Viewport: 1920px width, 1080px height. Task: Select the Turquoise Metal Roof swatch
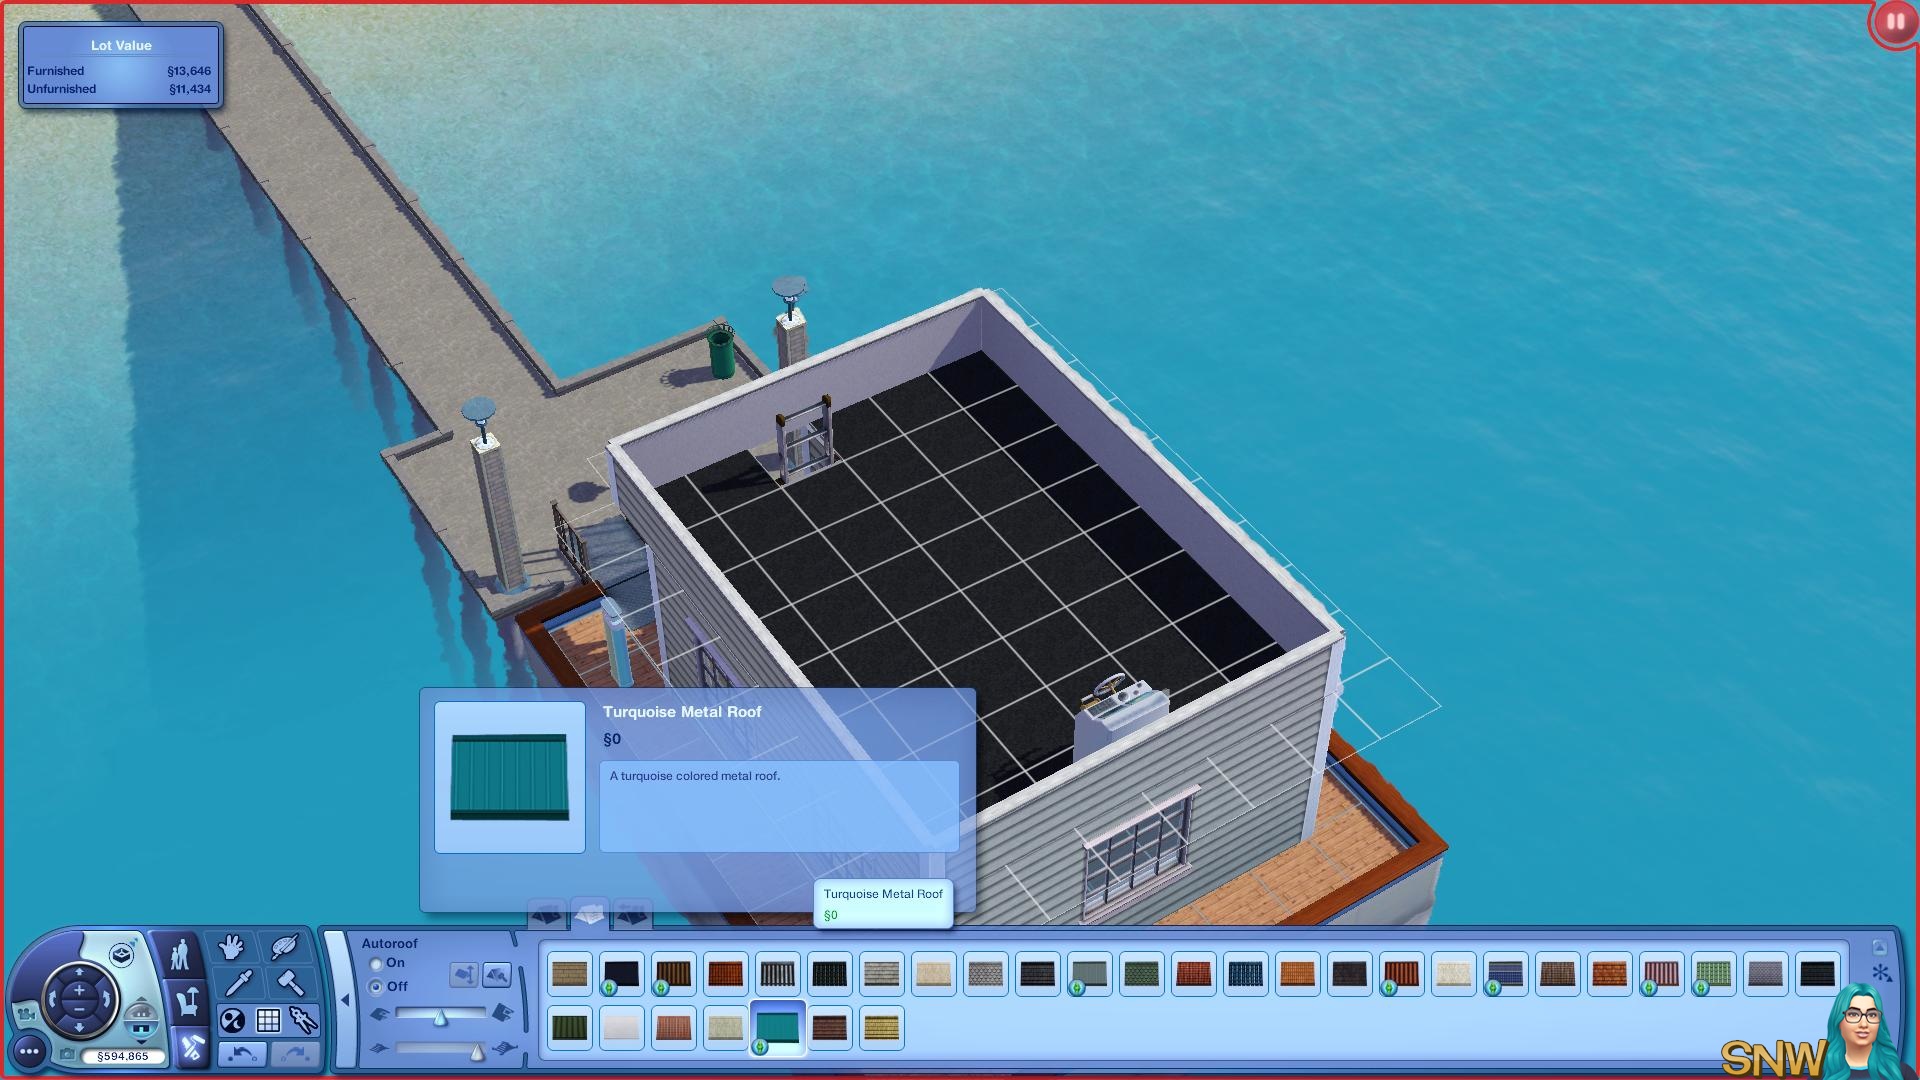pos(778,1028)
